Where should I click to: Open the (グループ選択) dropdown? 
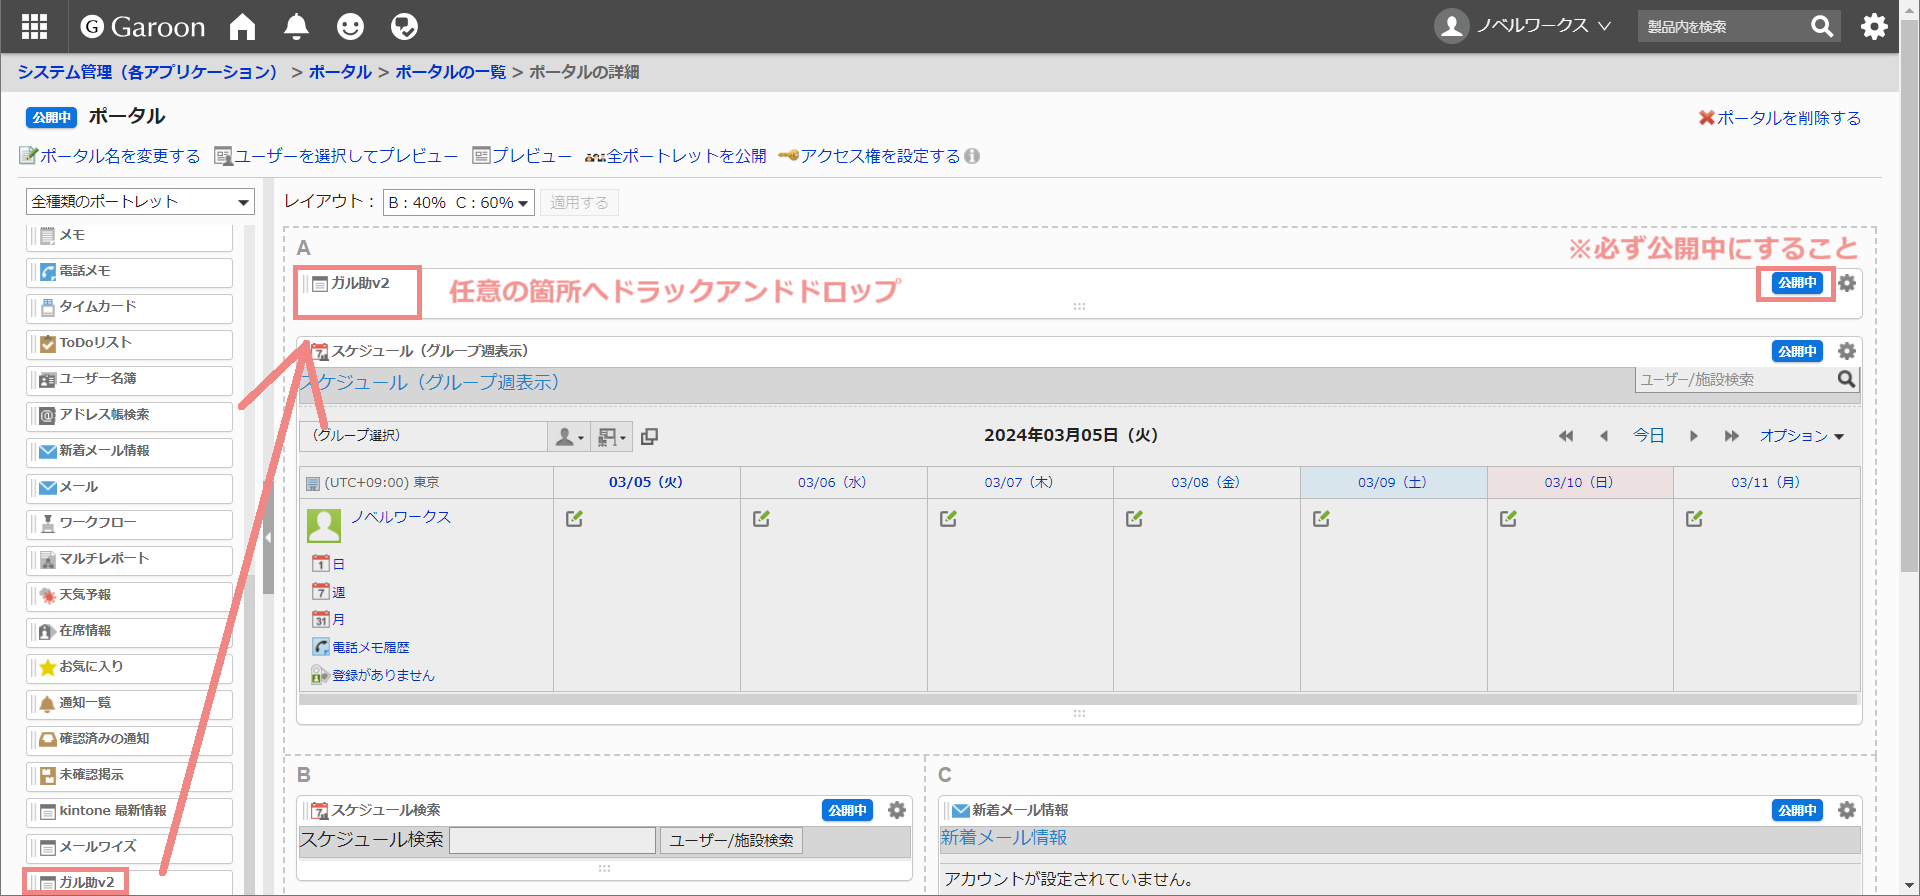tap(422, 436)
